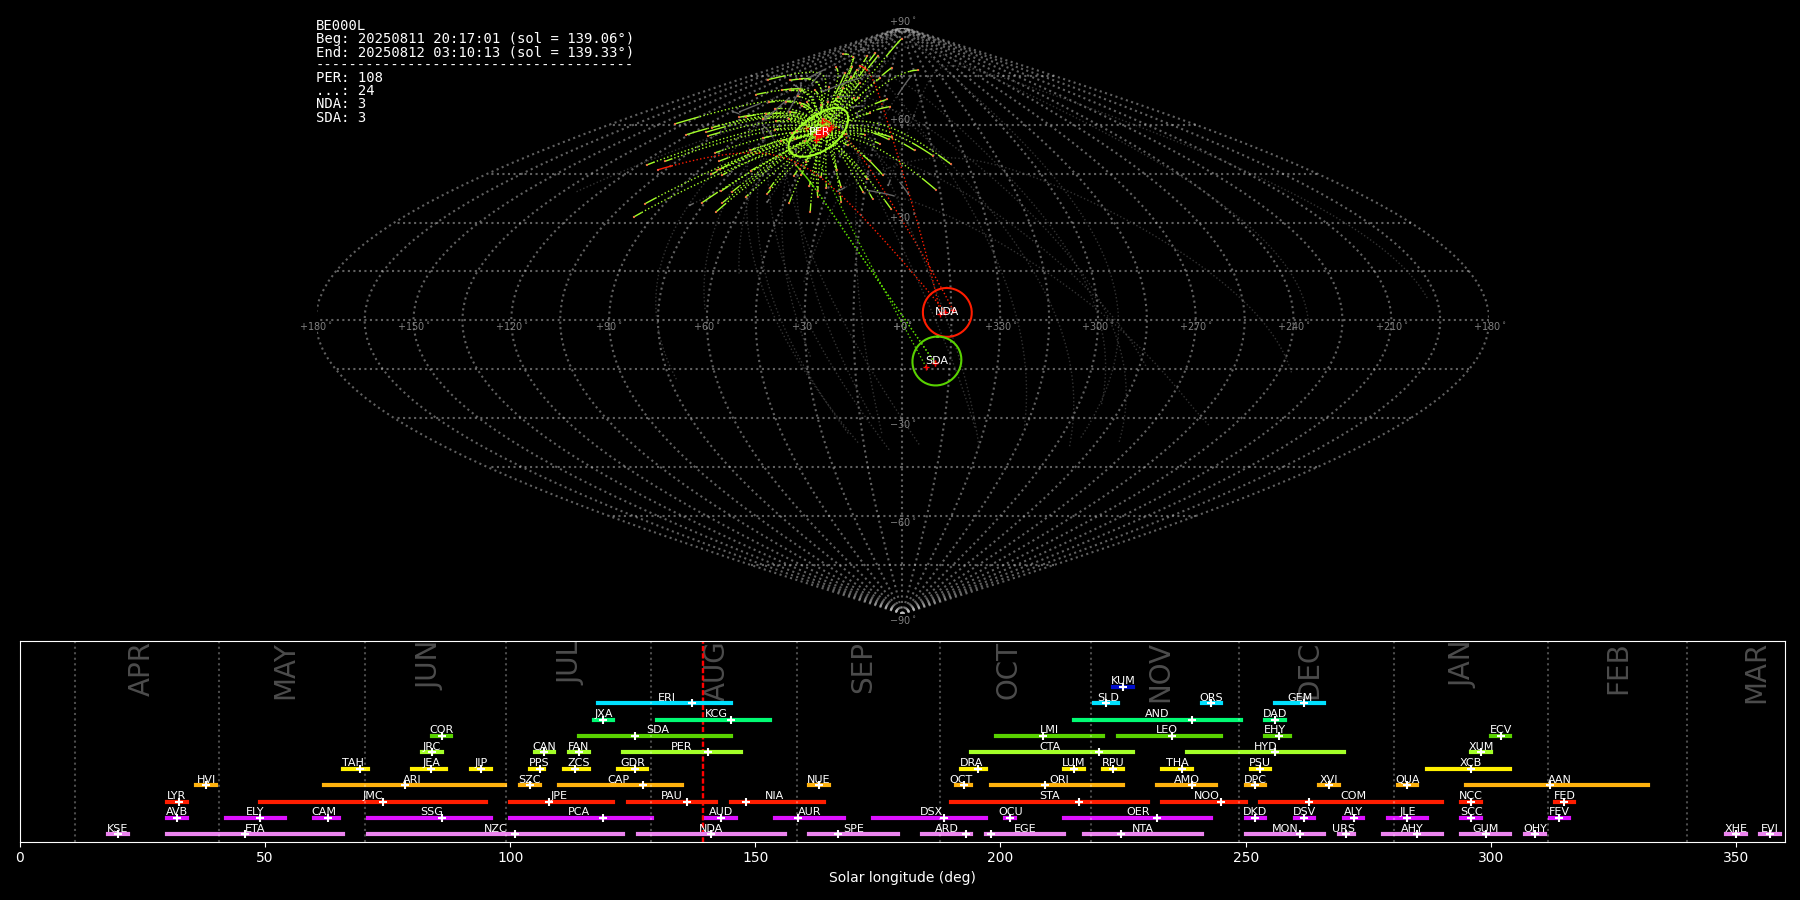Click the QUA shower label
1800x900 pixels.
tap(1407, 780)
